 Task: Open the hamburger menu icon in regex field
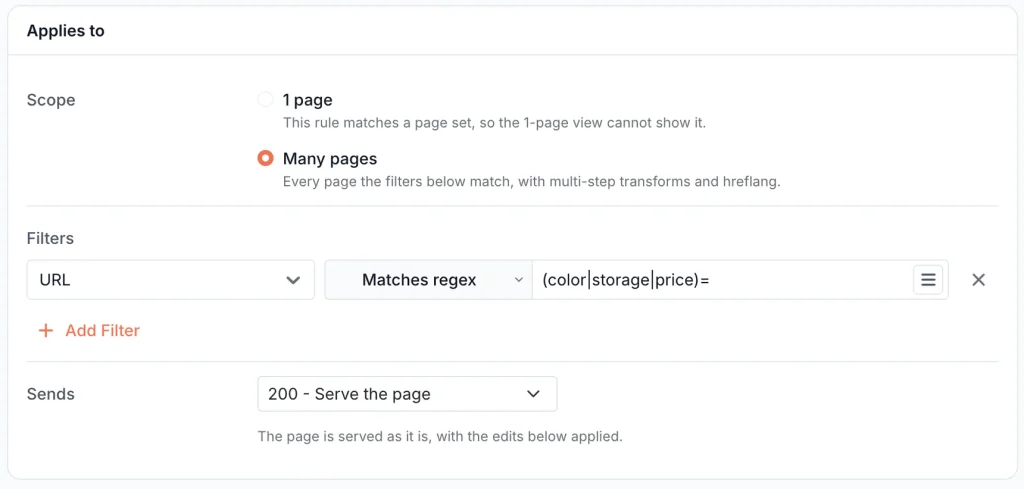click(x=928, y=280)
